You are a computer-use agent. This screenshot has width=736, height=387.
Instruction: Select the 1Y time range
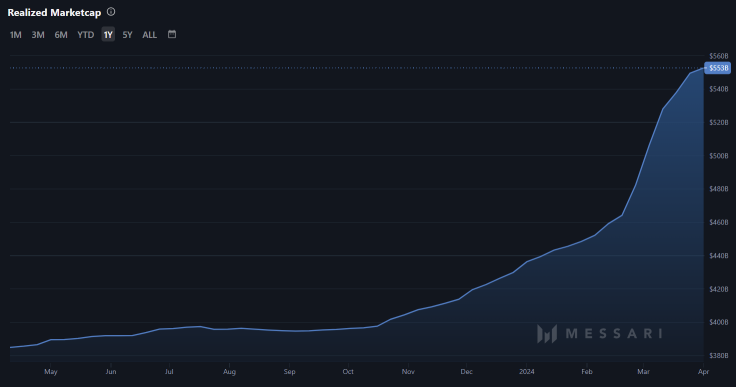click(108, 35)
